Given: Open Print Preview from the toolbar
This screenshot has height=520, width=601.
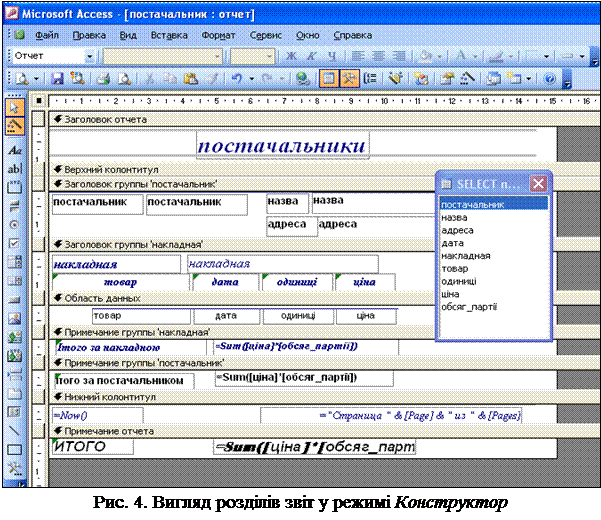Looking at the screenshot, I should 124,79.
